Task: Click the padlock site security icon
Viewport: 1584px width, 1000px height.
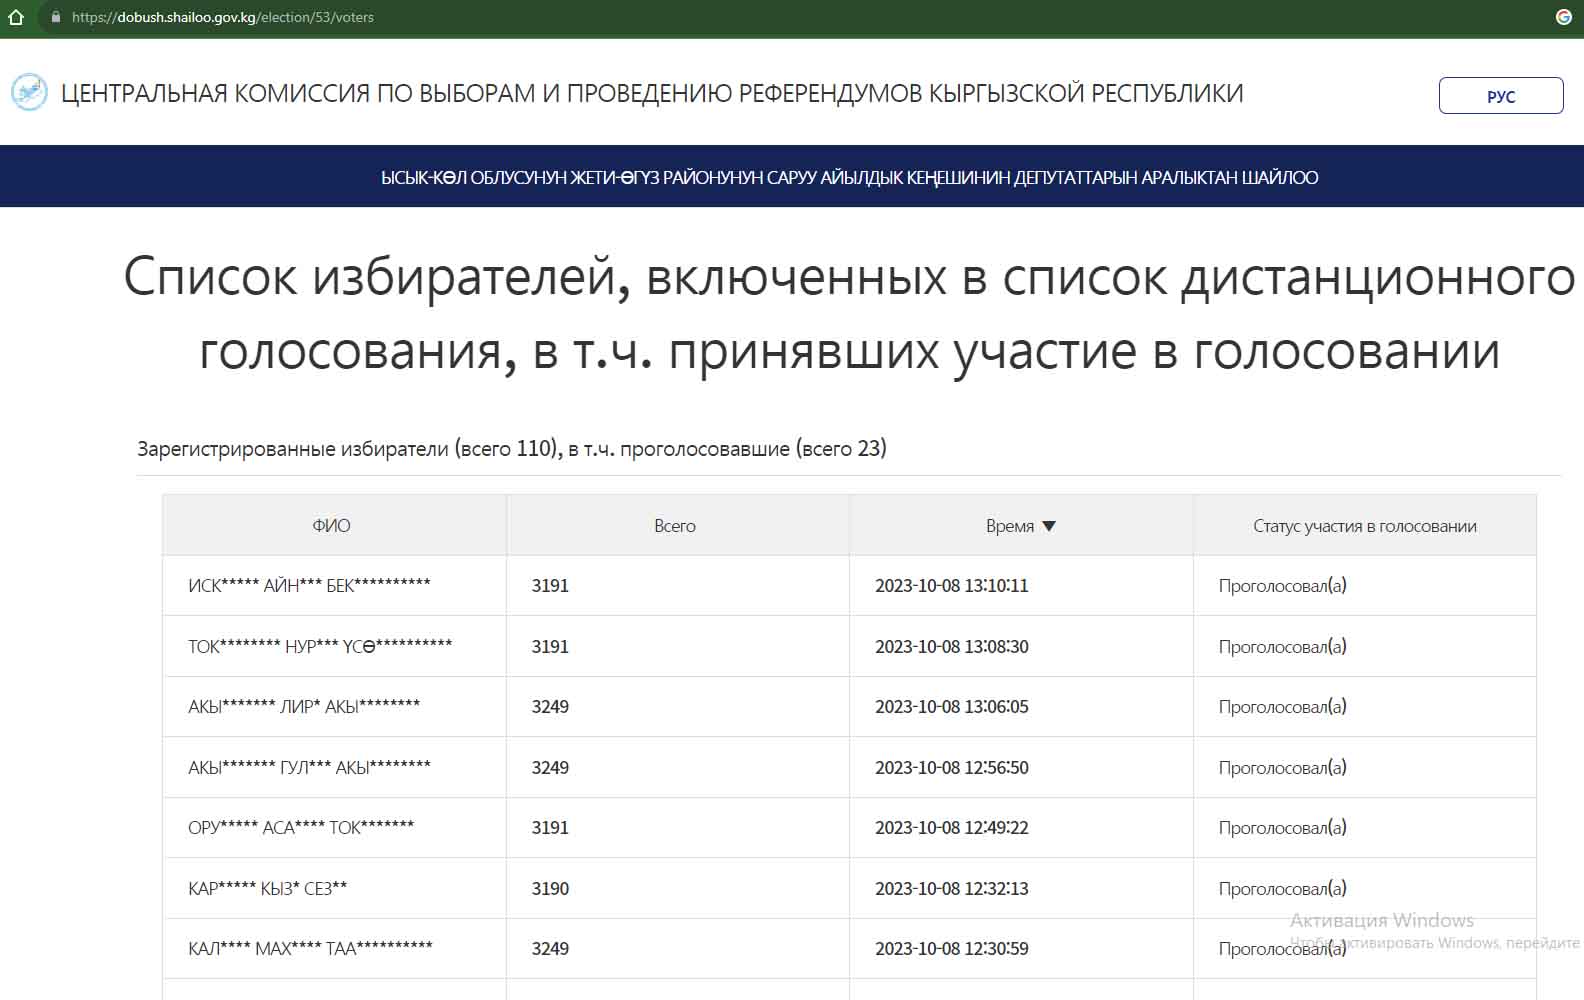Action: coord(56,17)
